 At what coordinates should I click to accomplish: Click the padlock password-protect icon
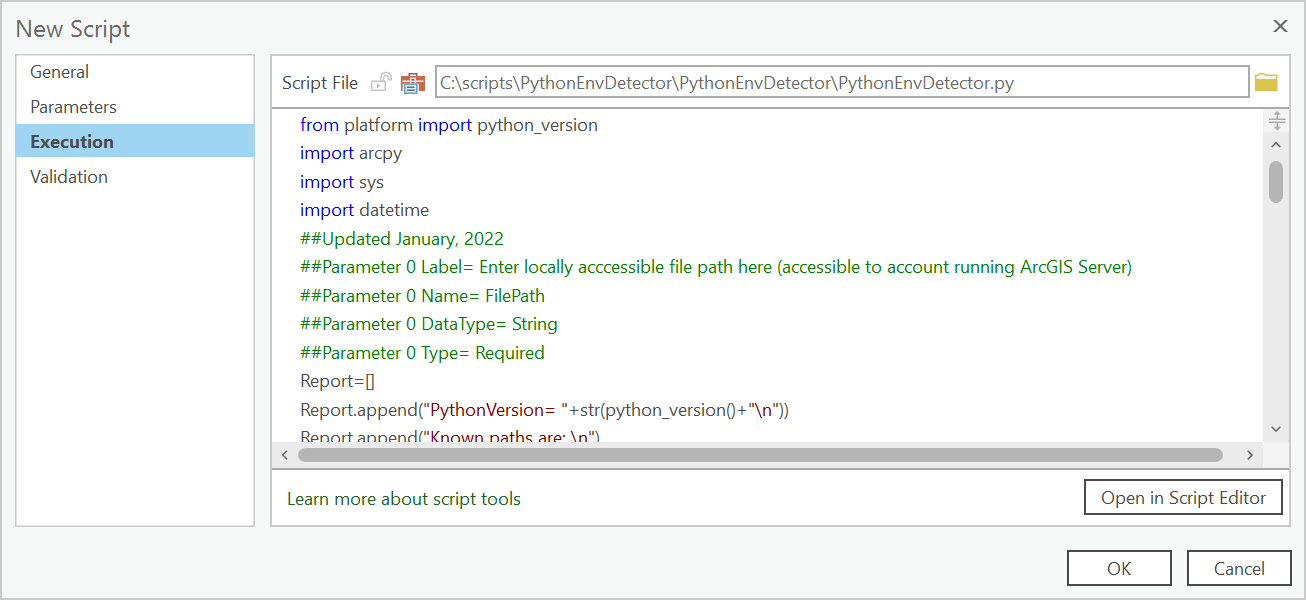point(381,83)
